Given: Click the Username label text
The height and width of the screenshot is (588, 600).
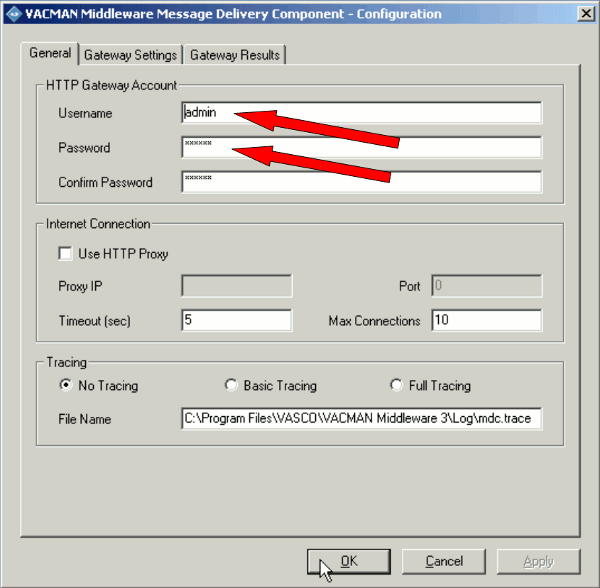Looking at the screenshot, I should 85,113.
